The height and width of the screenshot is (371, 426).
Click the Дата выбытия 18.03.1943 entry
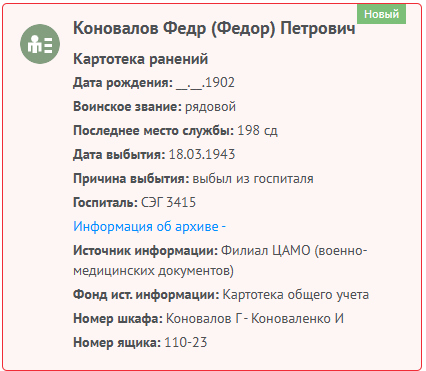pyautogui.click(x=154, y=154)
